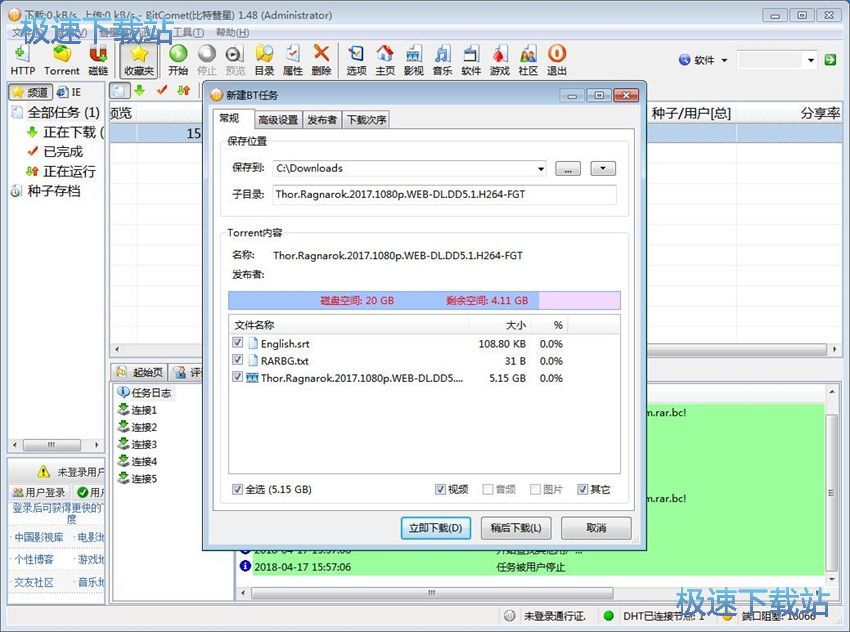This screenshot has width=850, height=632.
Task: Open the 中国影视库 link
Action: [x=38, y=537]
